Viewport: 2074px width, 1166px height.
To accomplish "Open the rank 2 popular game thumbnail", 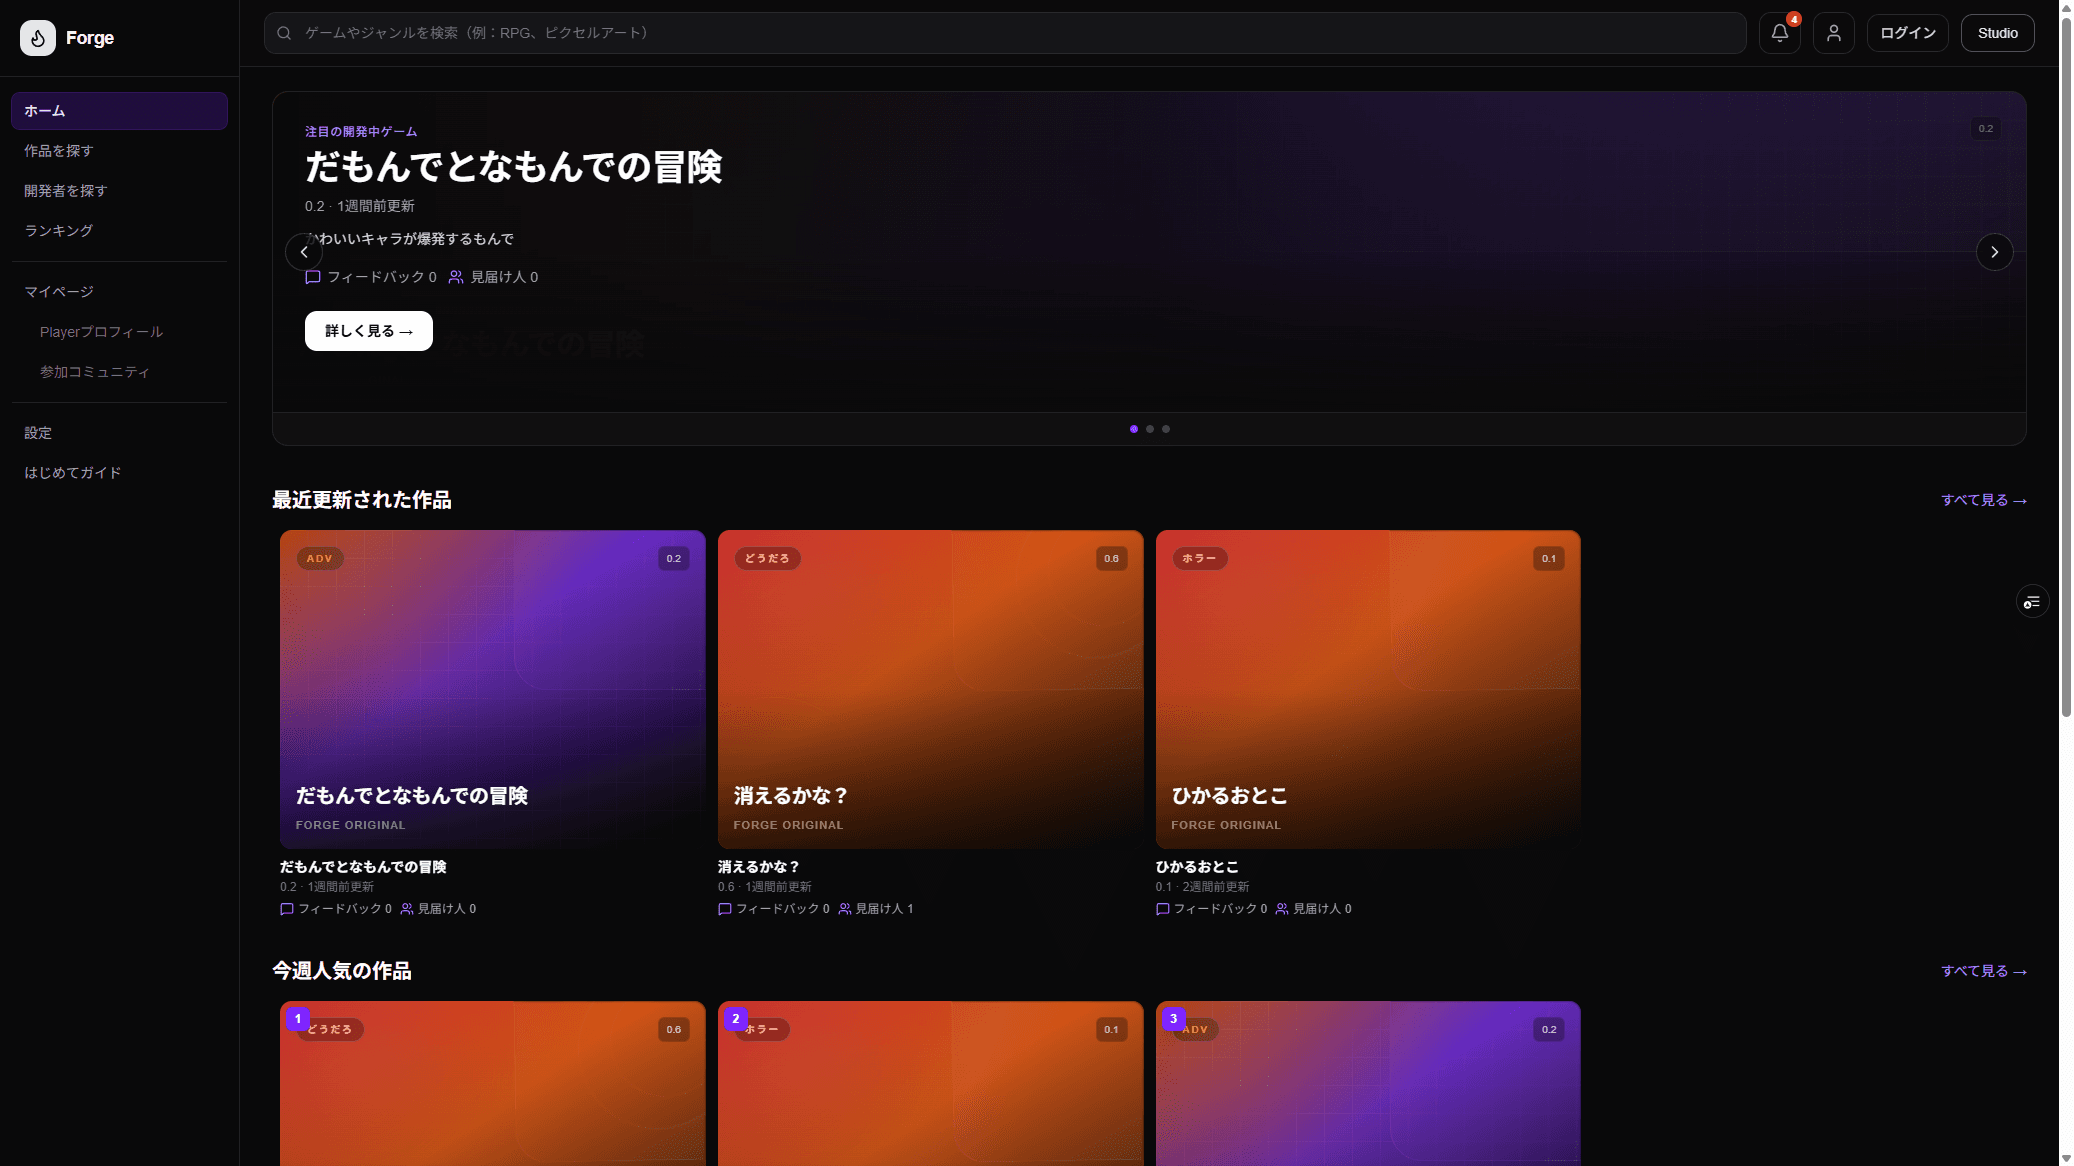I will point(931,1083).
